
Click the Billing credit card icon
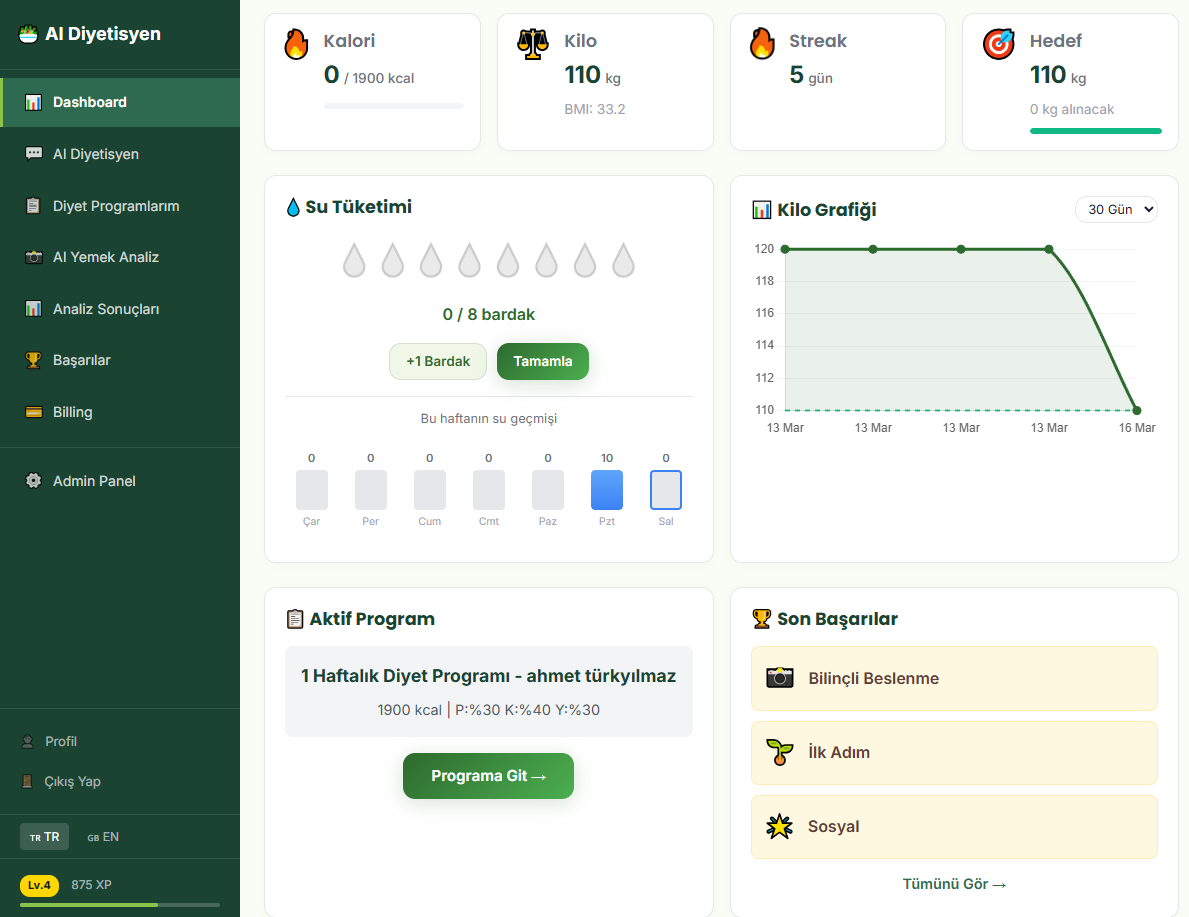point(33,412)
